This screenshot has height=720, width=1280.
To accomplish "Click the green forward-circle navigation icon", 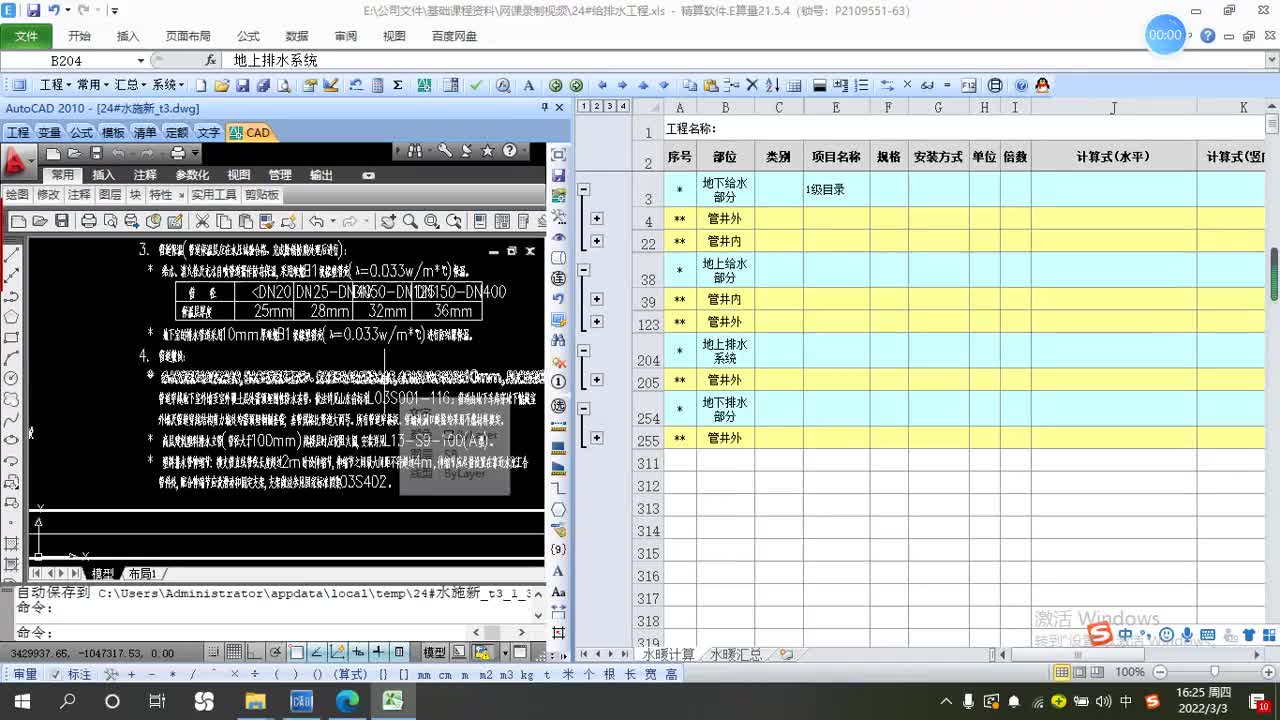I will tap(576, 86).
